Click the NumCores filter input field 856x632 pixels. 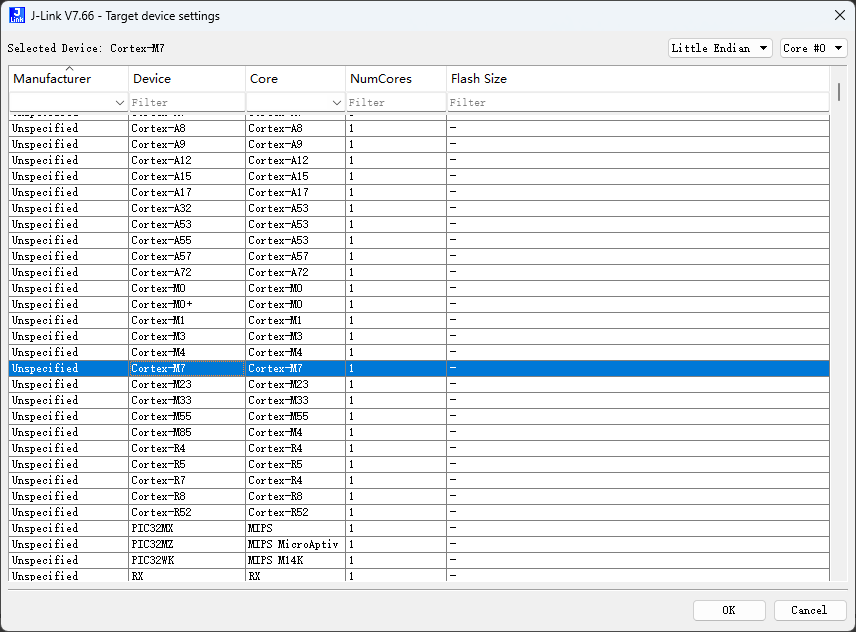pos(396,103)
